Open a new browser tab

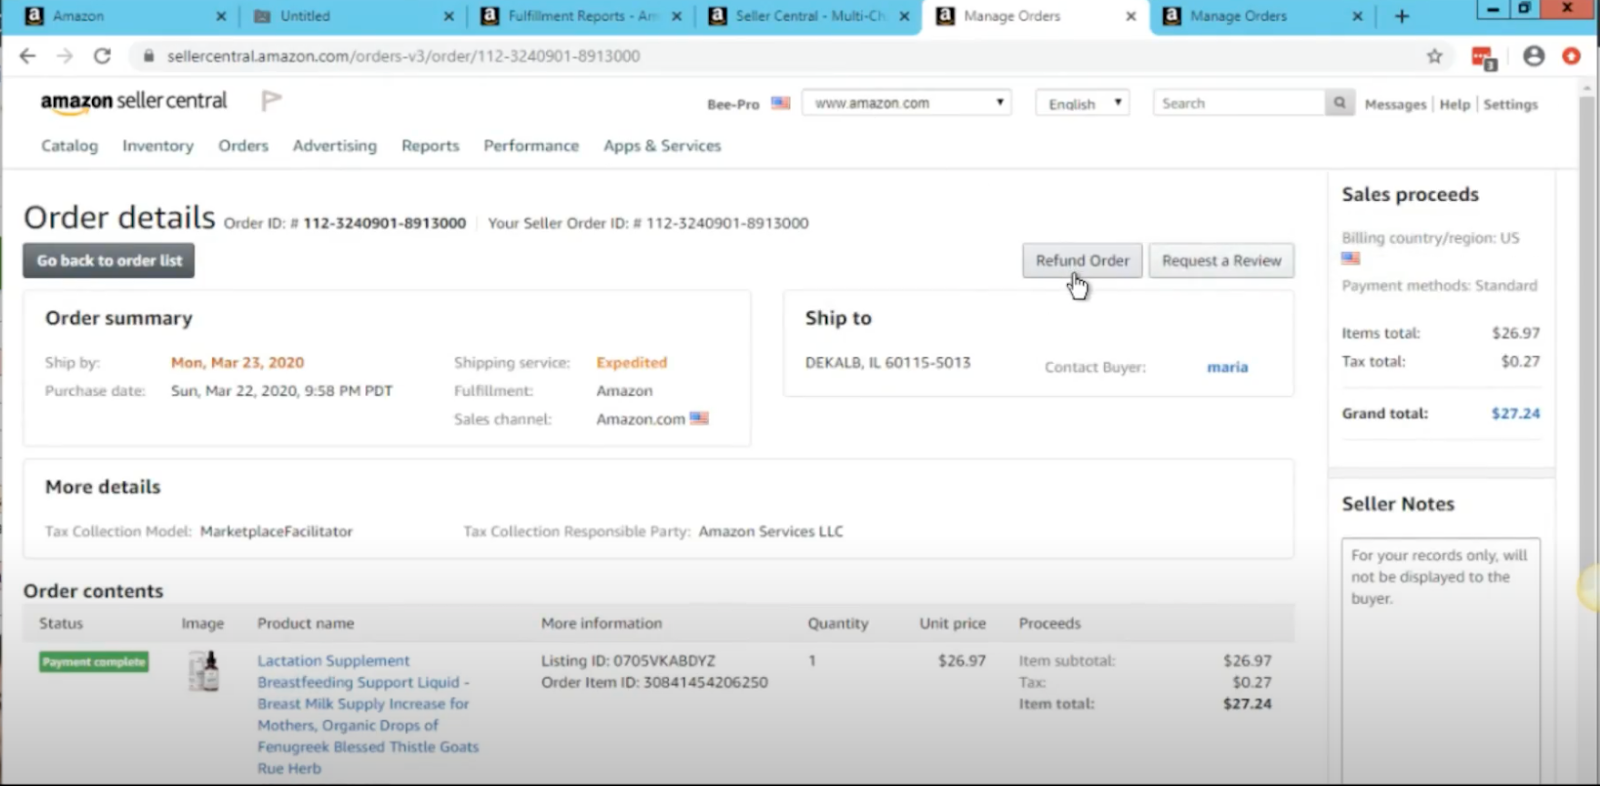tap(1402, 16)
